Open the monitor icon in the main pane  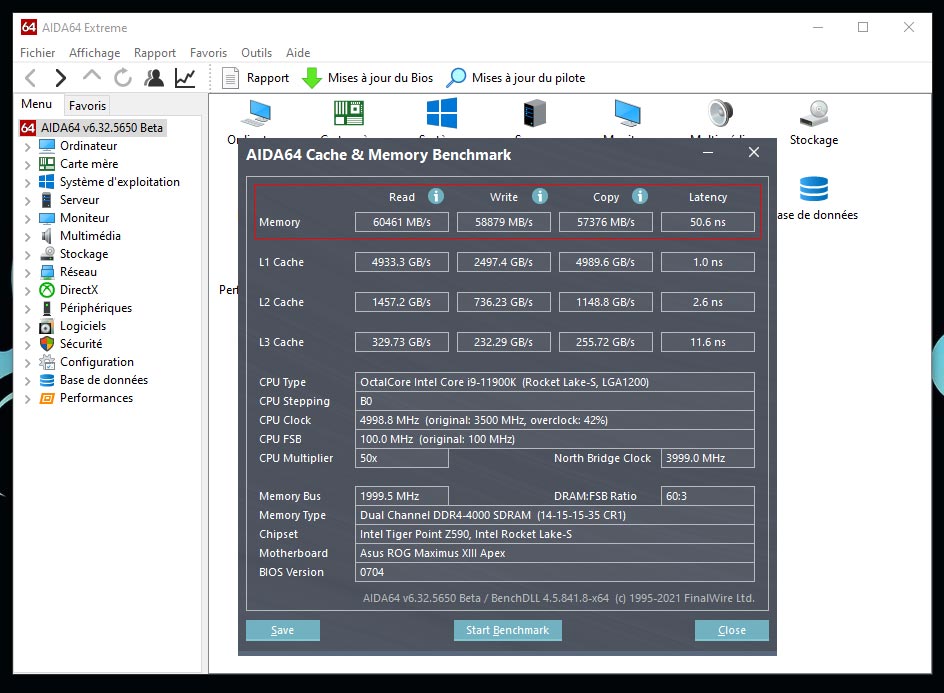(x=627, y=113)
